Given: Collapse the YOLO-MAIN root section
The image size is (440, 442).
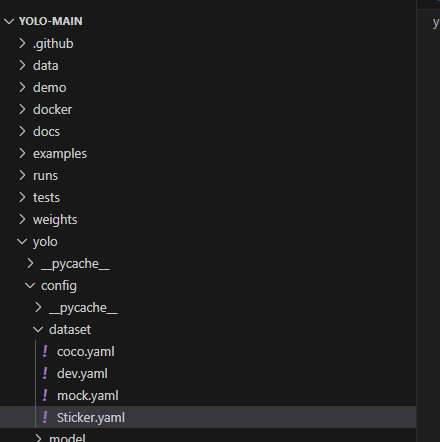Looking at the screenshot, I should (x=9, y=22).
